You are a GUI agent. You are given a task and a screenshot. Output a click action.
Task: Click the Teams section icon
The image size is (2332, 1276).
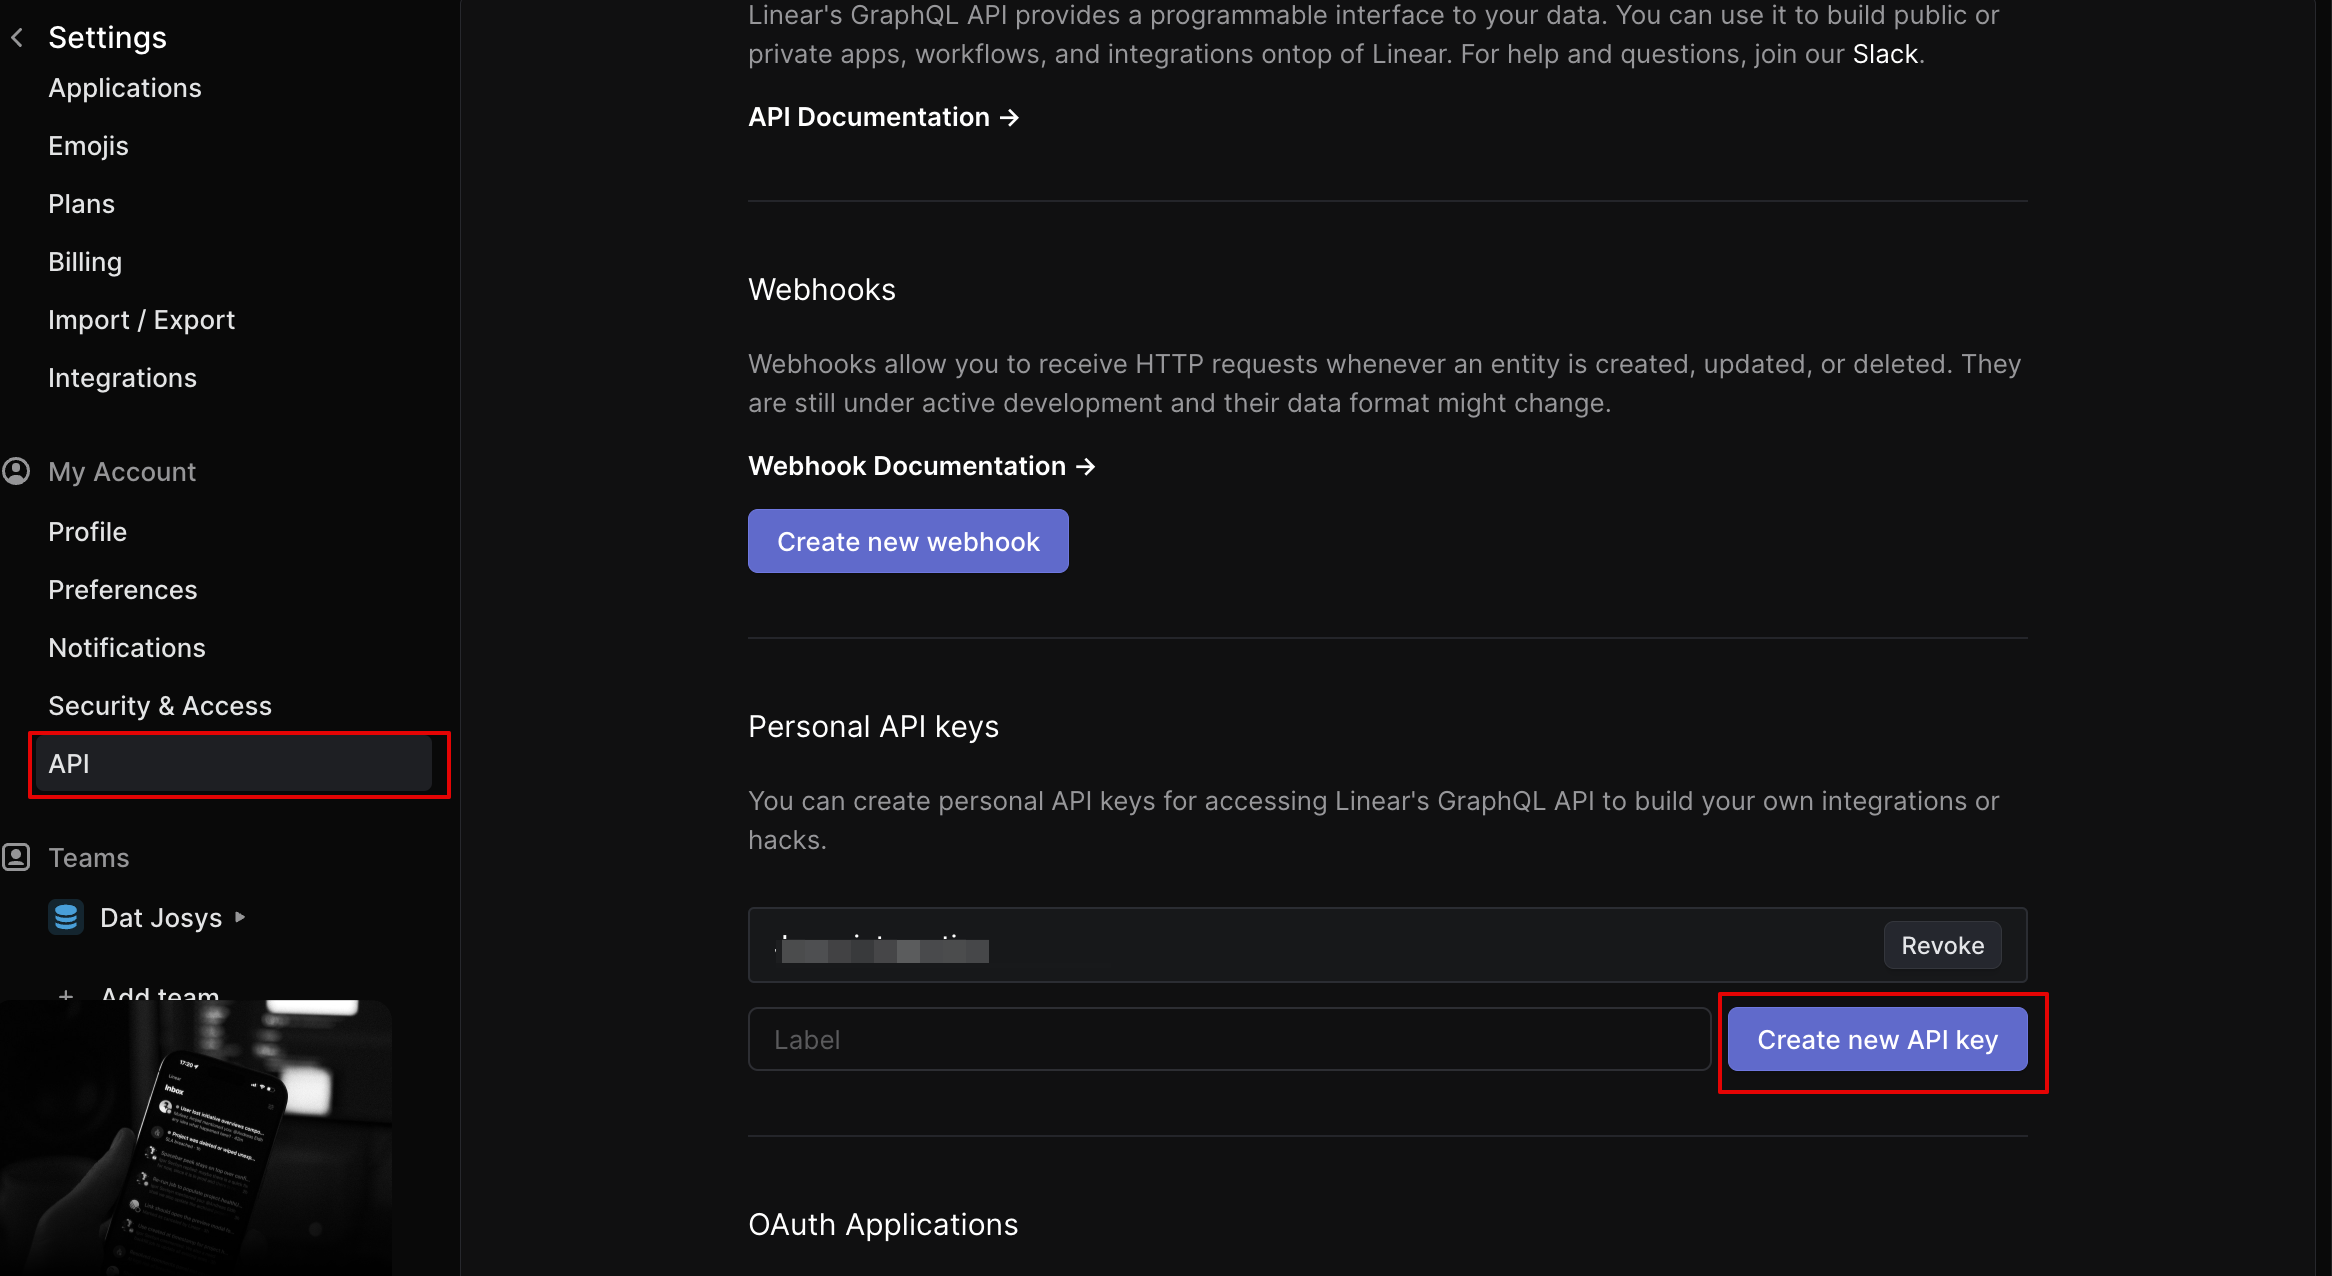tap(16, 857)
